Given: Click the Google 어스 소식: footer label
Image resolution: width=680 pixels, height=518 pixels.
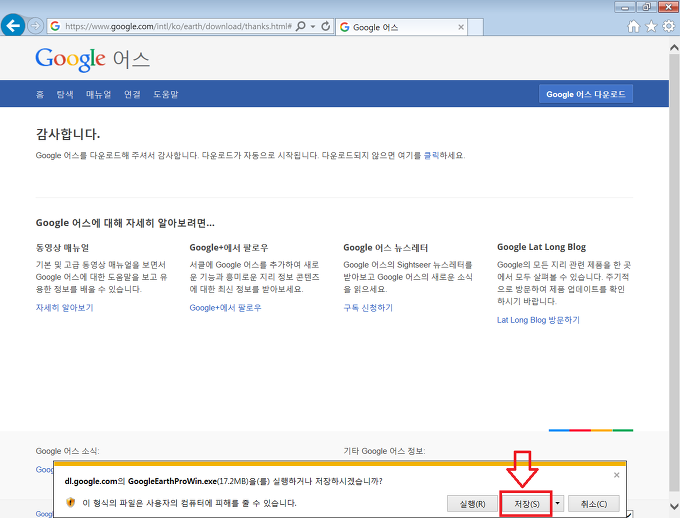Looking at the screenshot, I should coord(67,451).
